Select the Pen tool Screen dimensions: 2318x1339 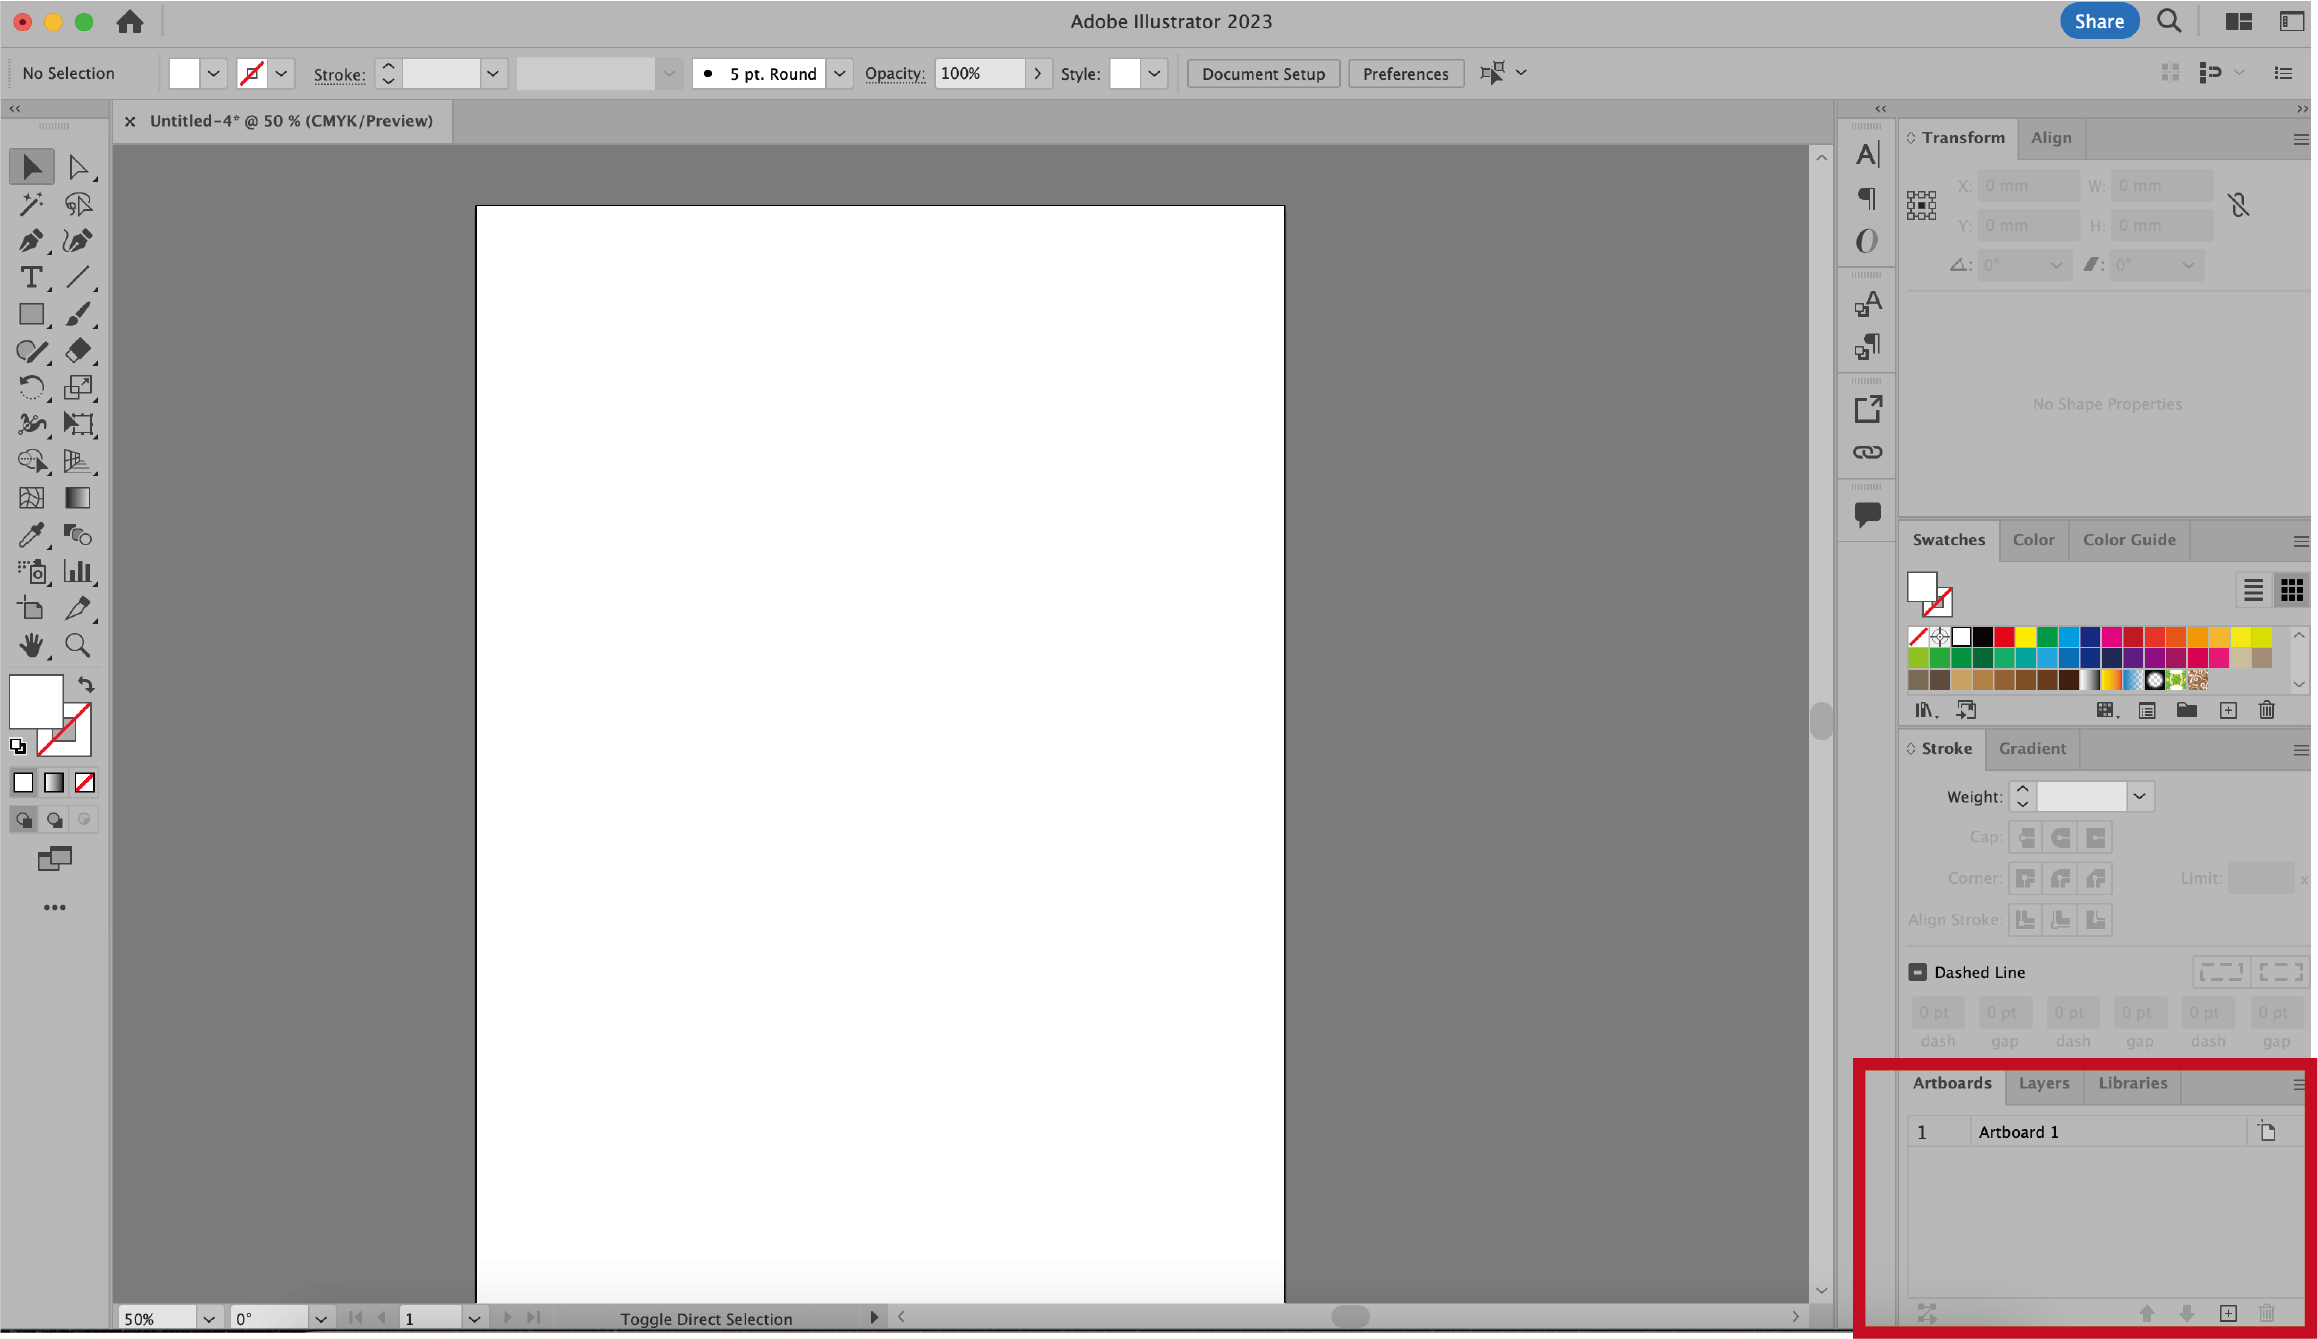point(30,241)
